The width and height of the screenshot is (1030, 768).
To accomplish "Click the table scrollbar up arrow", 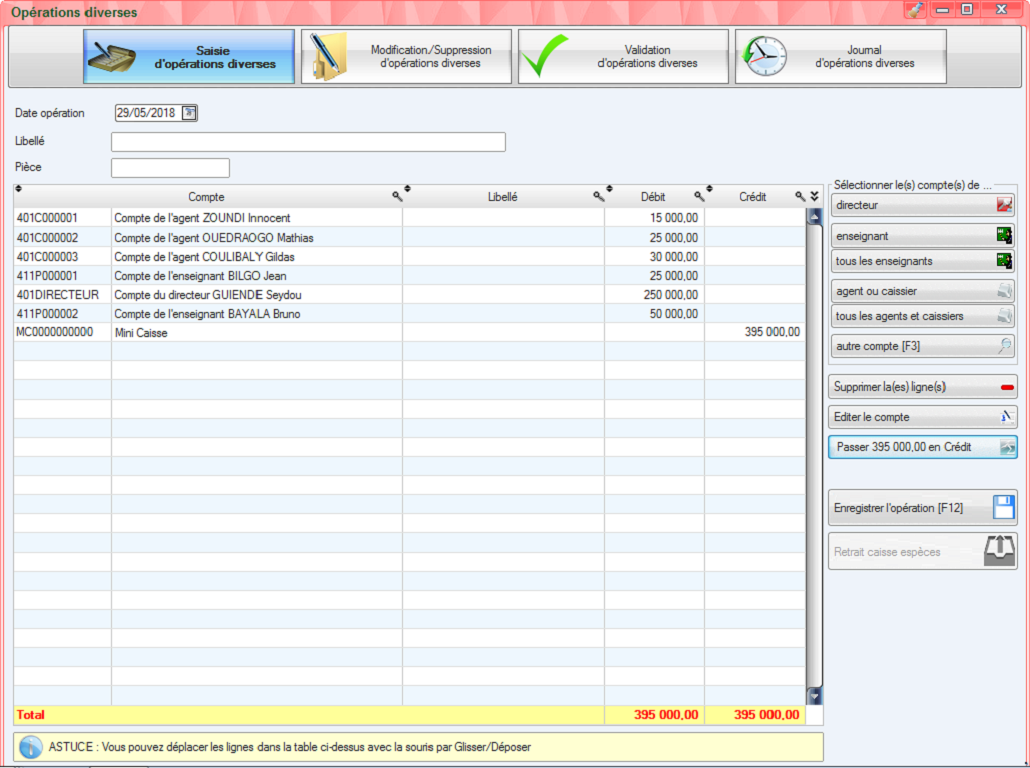I will (x=815, y=217).
